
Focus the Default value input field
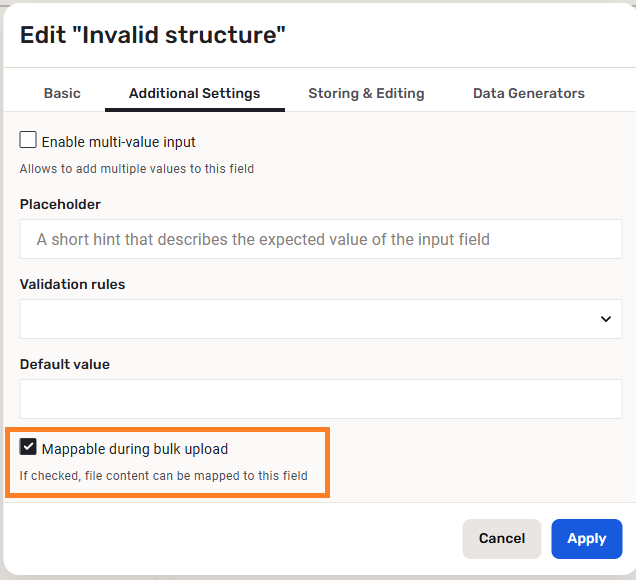(x=320, y=398)
